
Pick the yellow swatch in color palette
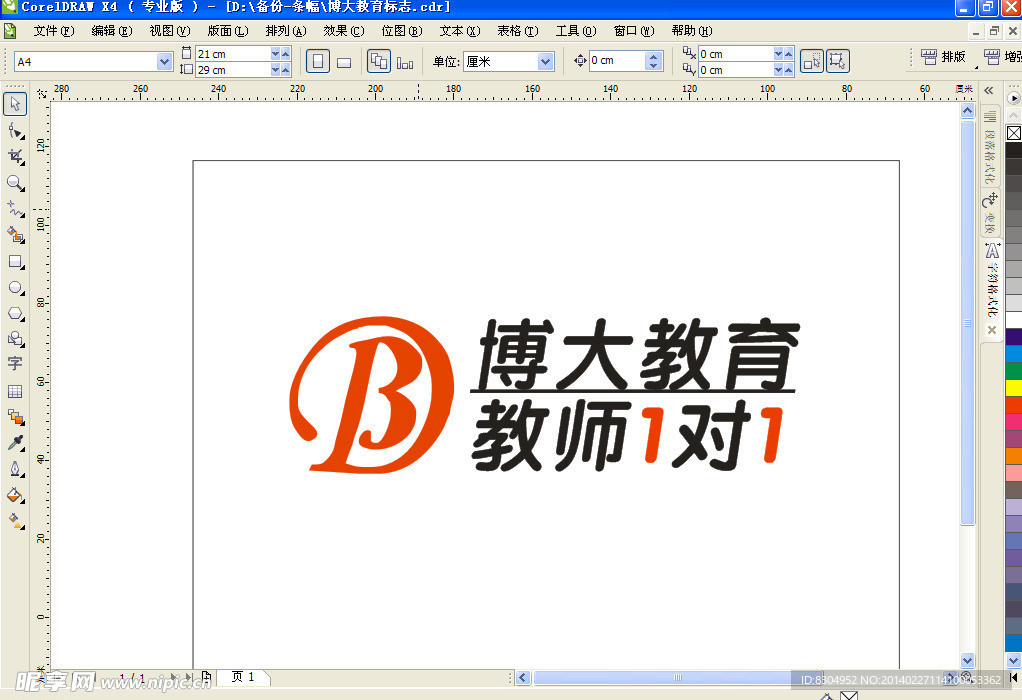(1013, 388)
